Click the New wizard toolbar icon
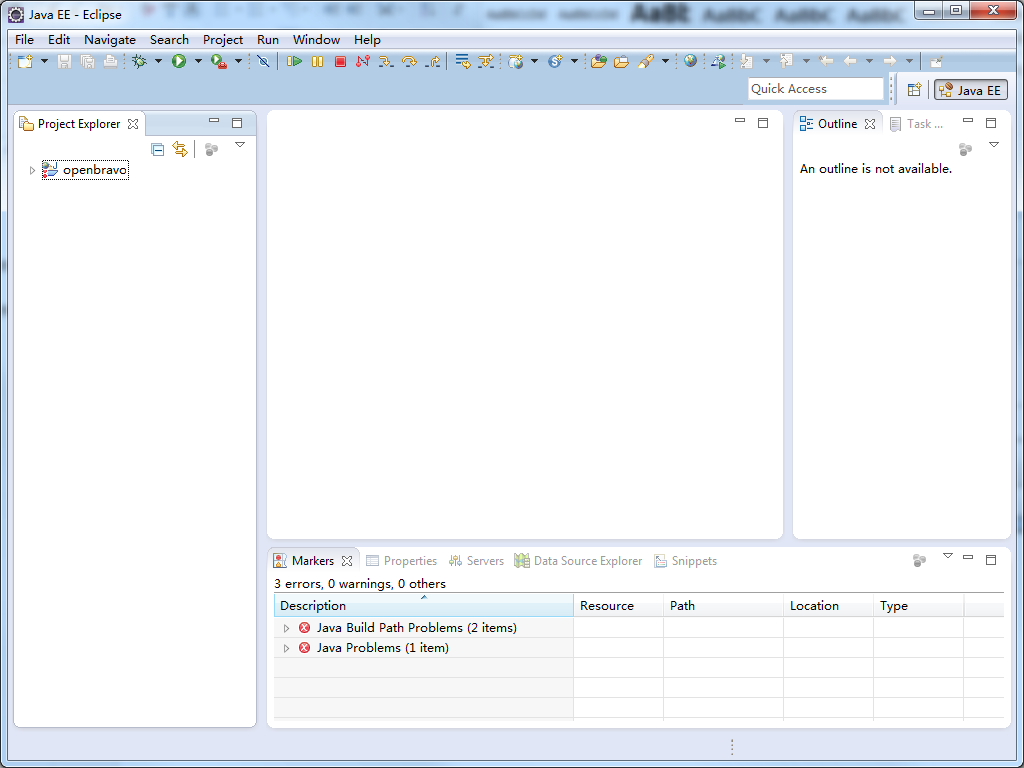The width and height of the screenshot is (1024, 768). (x=25, y=61)
